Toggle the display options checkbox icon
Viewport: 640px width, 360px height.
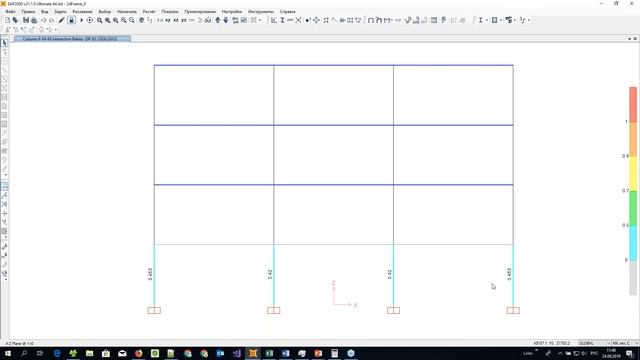coord(244,20)
